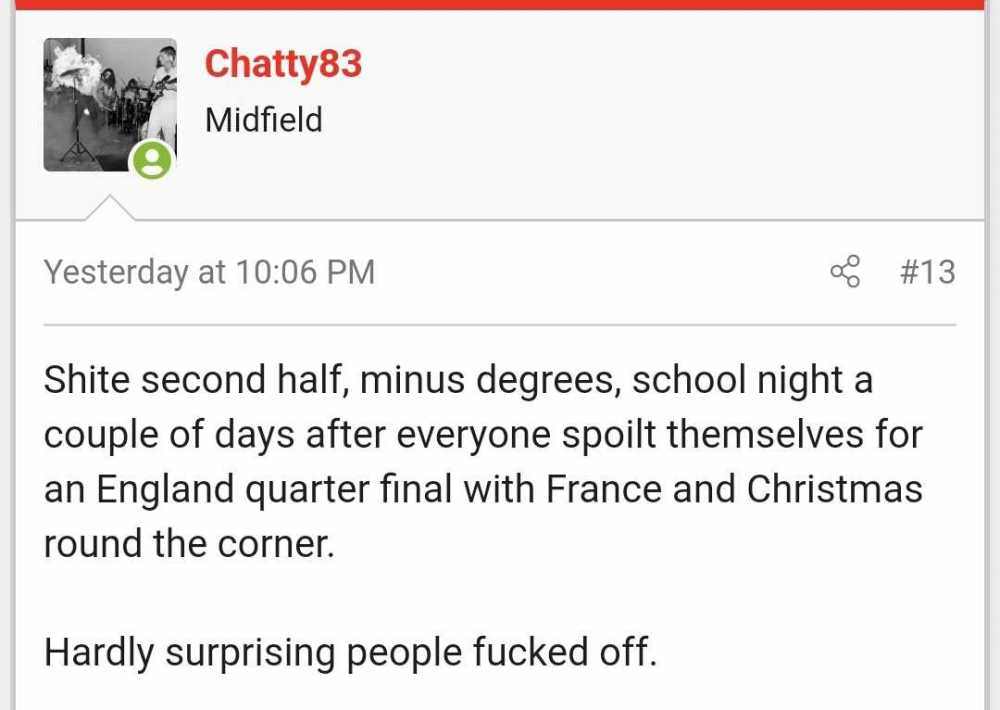Viewport: 1000px width, 710px height.
Task: Click the red bar above the post
Action: tap(500, 4)
